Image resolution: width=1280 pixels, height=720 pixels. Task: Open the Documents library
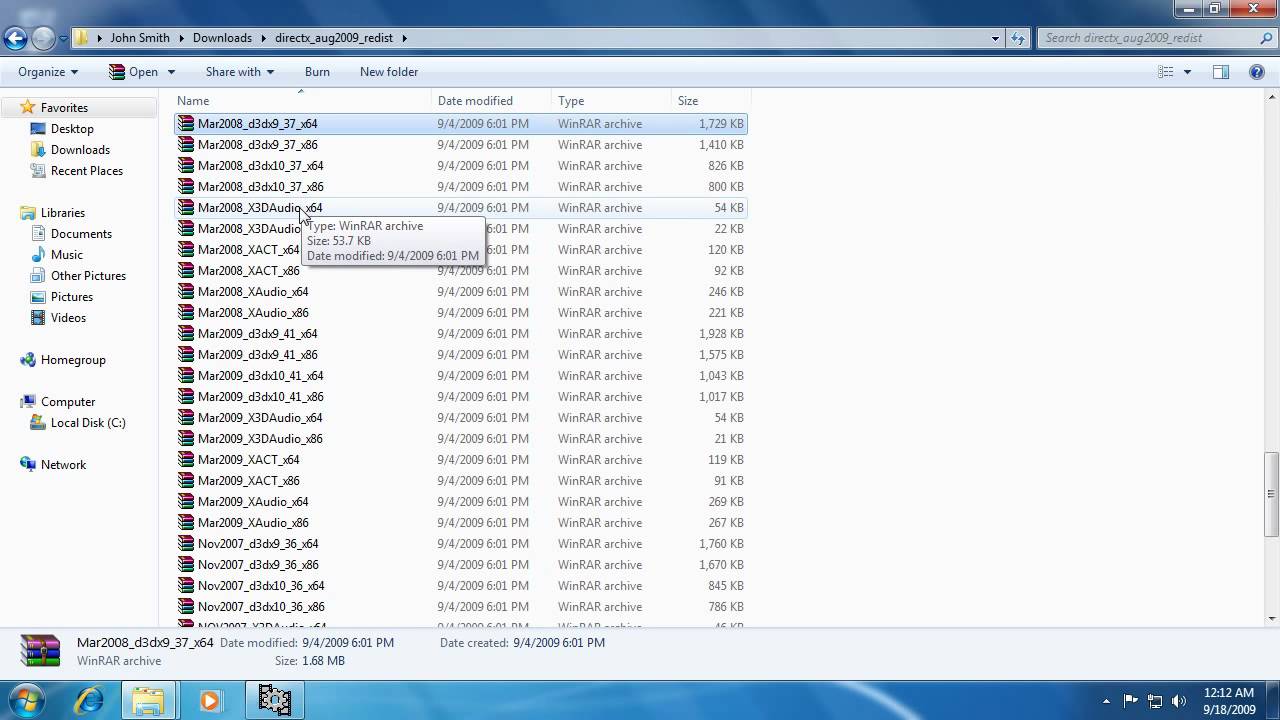81,234
